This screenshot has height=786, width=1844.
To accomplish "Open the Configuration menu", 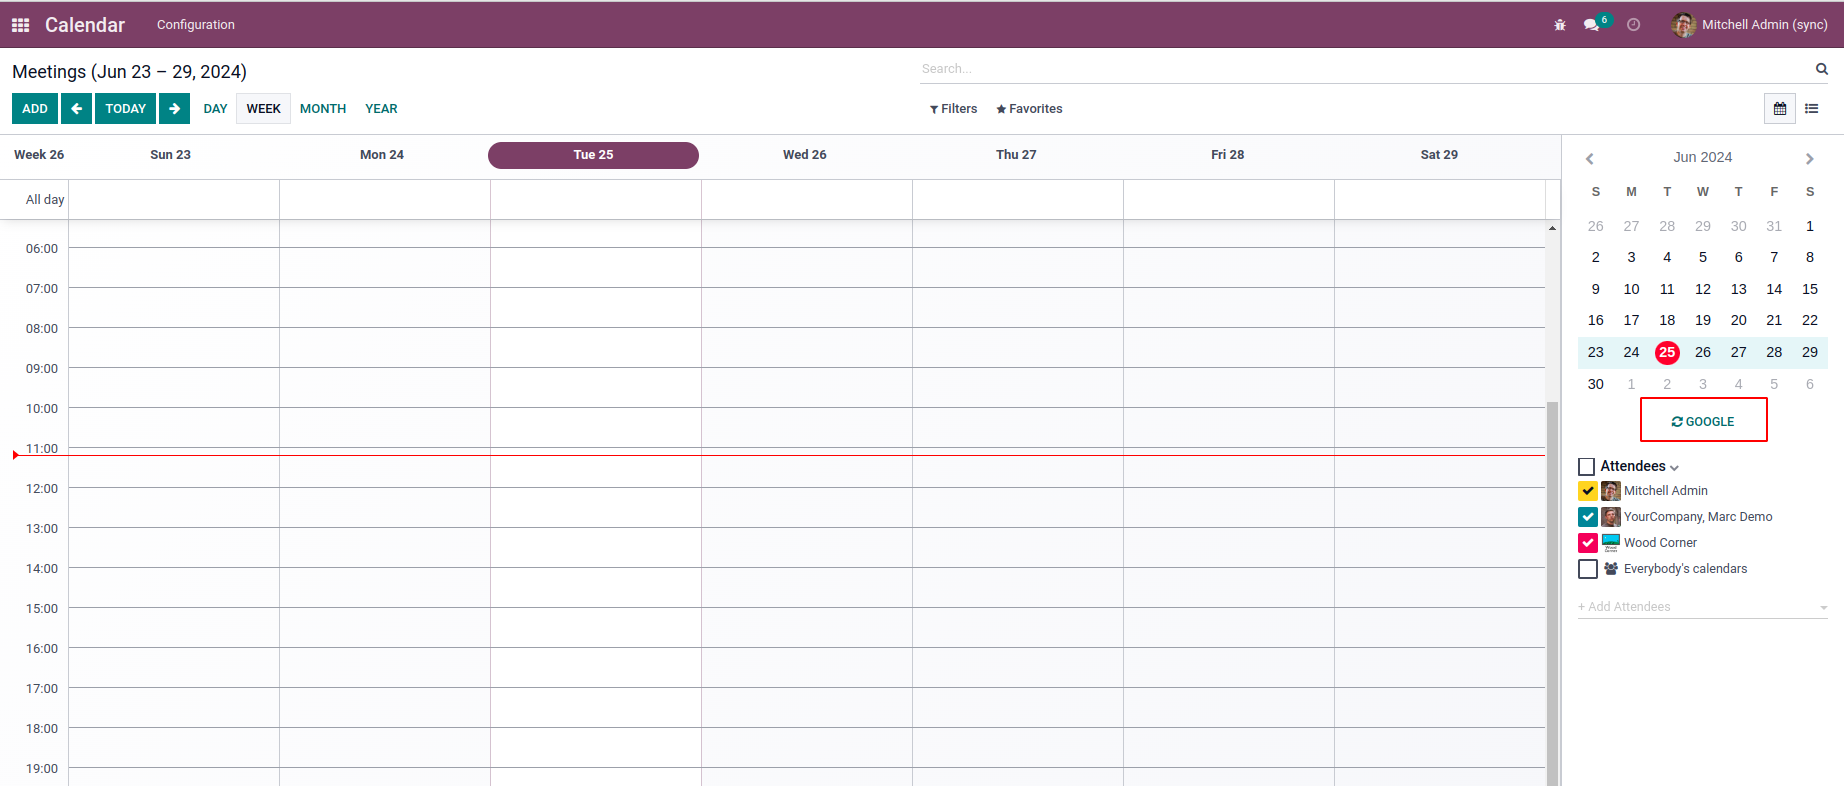I will [x=196, y=25].
